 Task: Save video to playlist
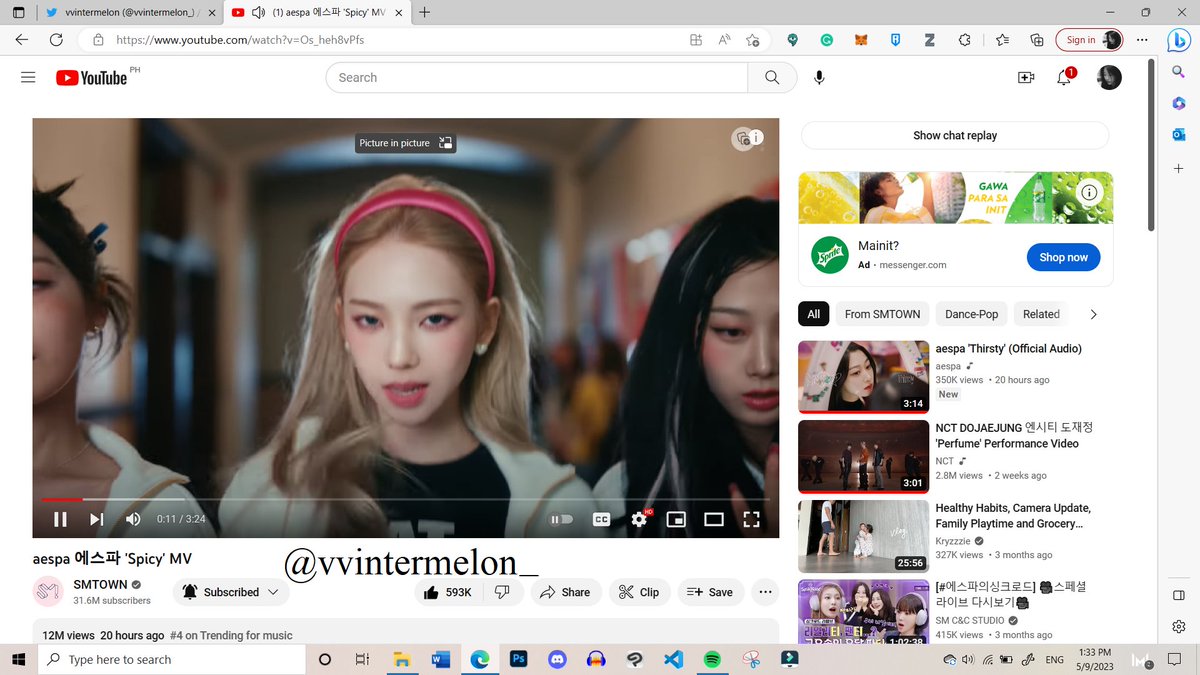tap(710, 592)
